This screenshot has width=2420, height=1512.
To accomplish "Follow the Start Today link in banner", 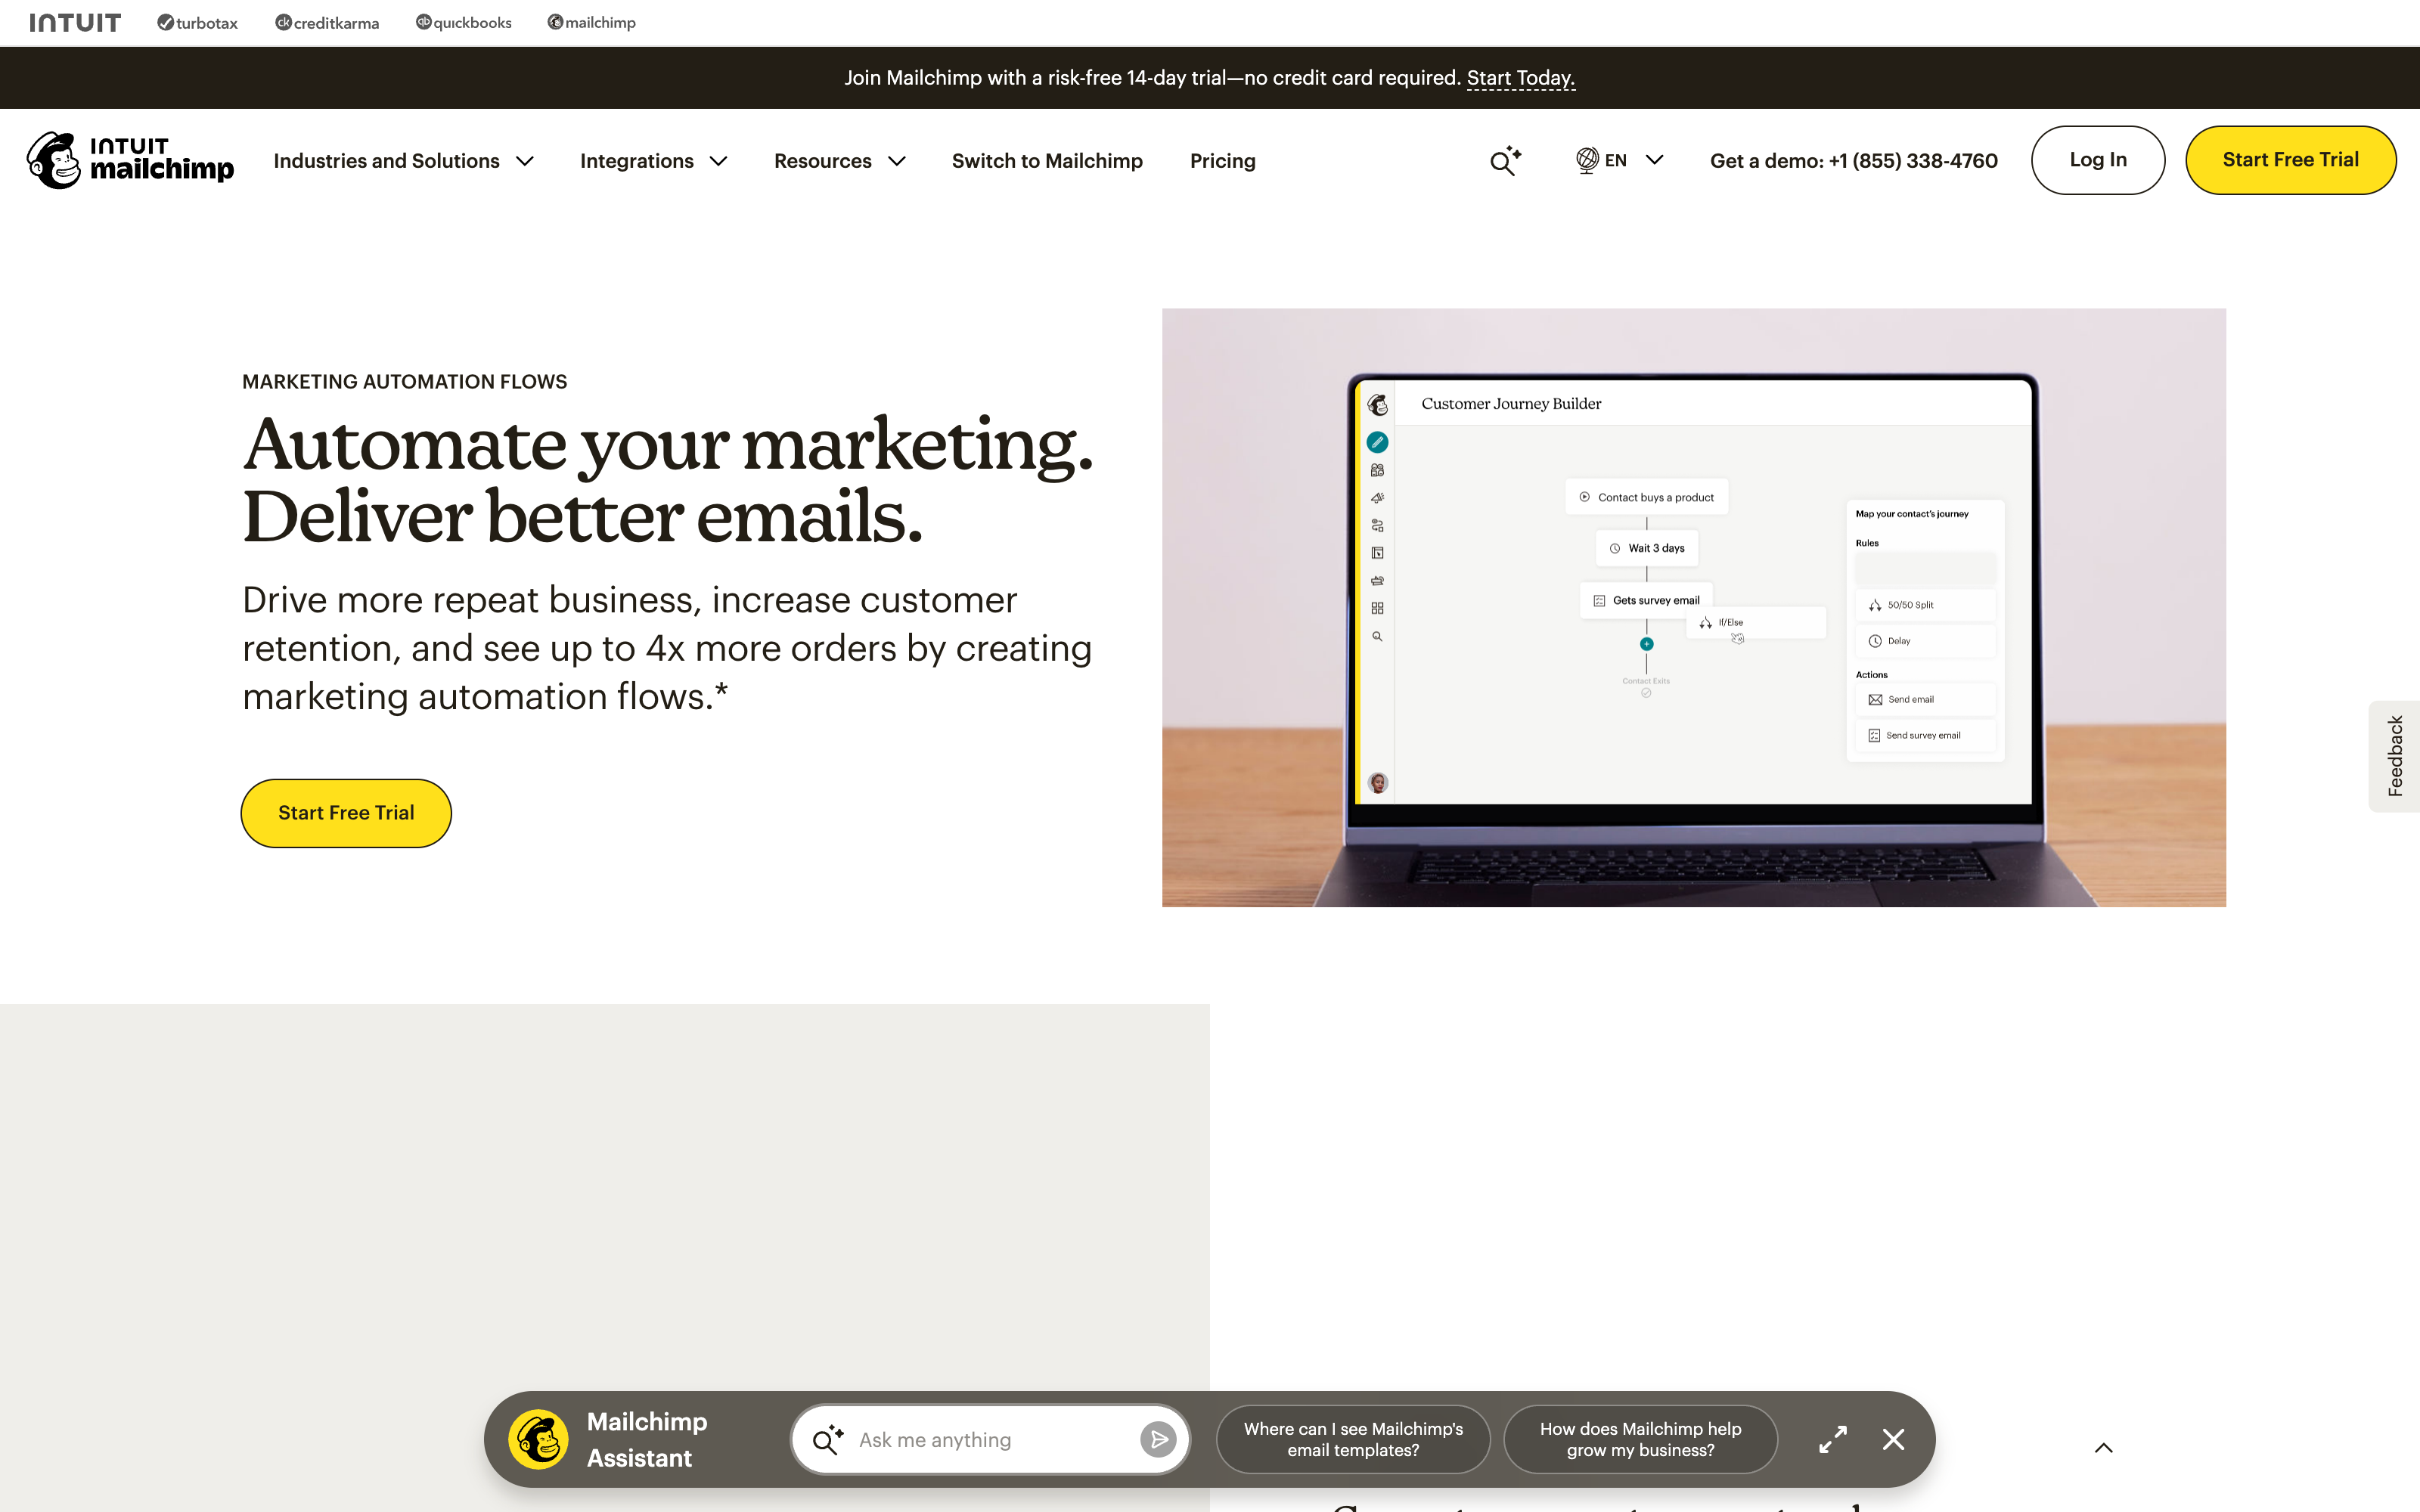I will pos(1520,77).
